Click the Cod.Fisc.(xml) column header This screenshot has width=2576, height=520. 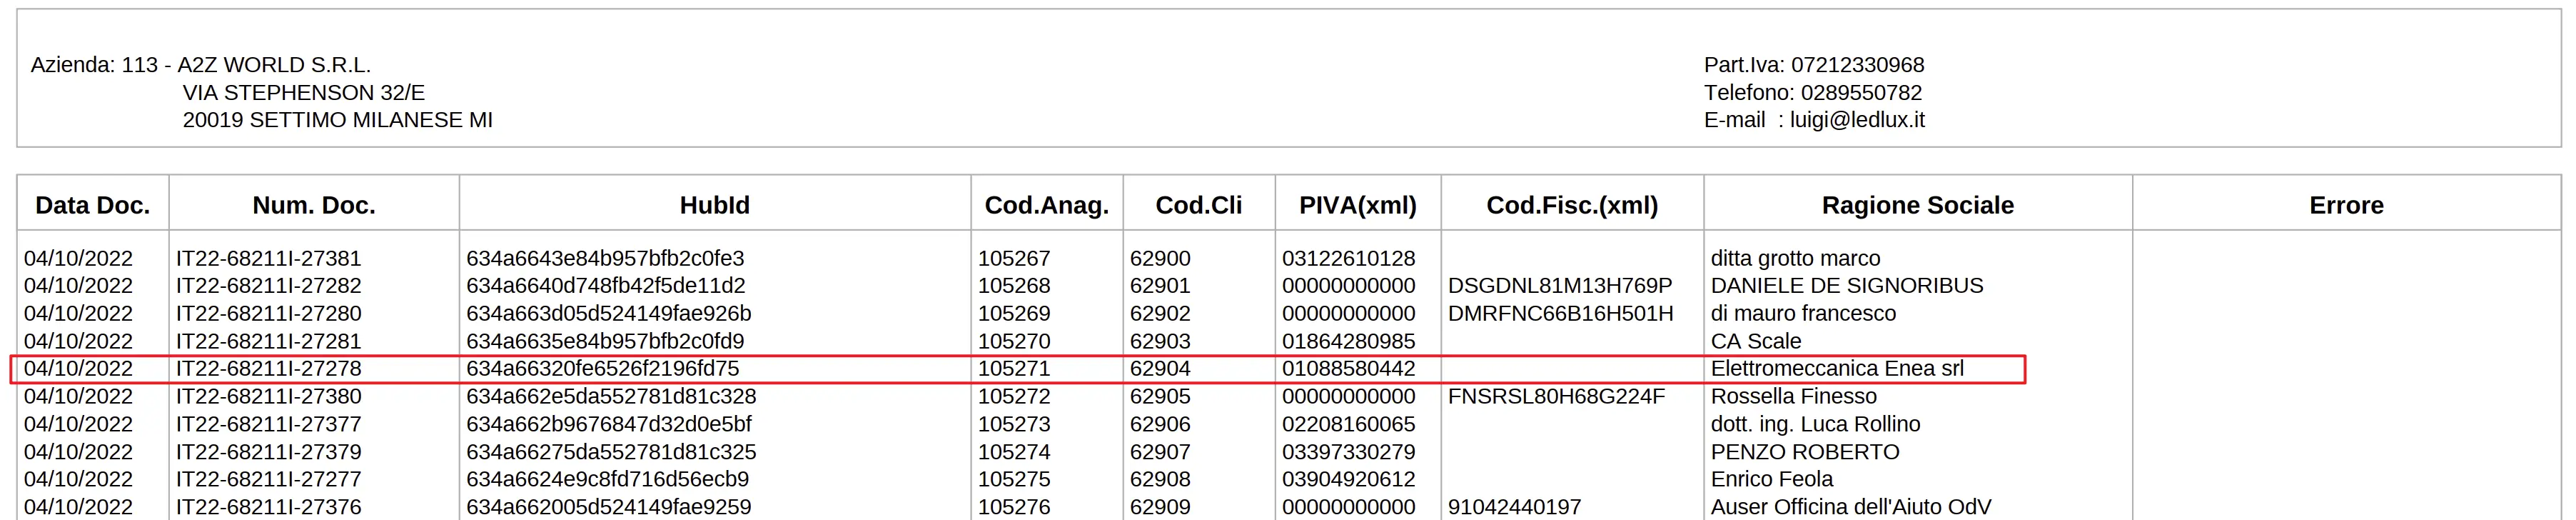(x=1571, y=205)
